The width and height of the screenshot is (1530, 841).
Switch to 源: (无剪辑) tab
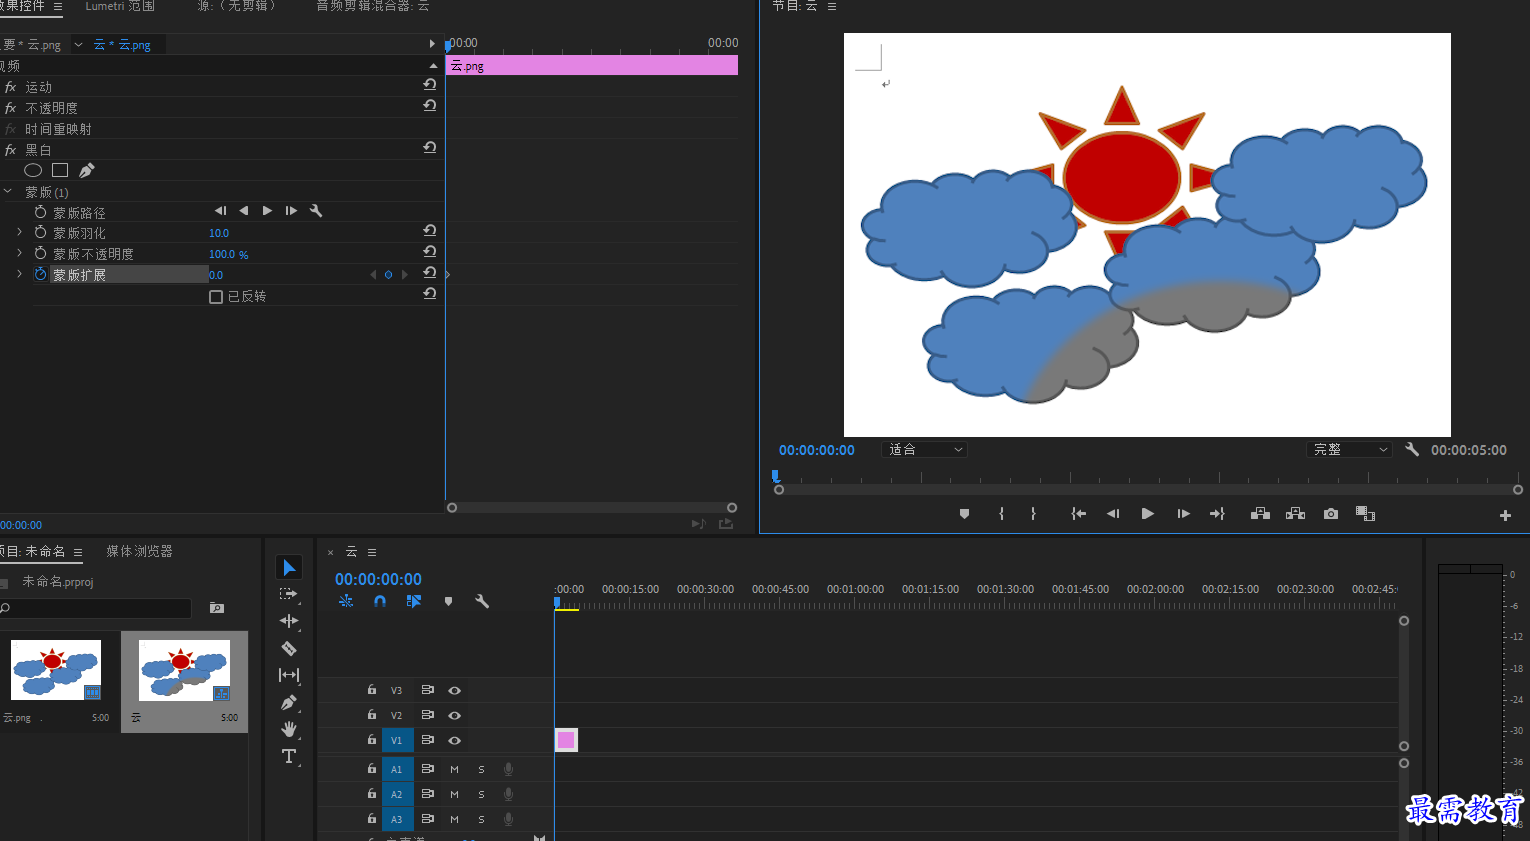click(236, 6)
